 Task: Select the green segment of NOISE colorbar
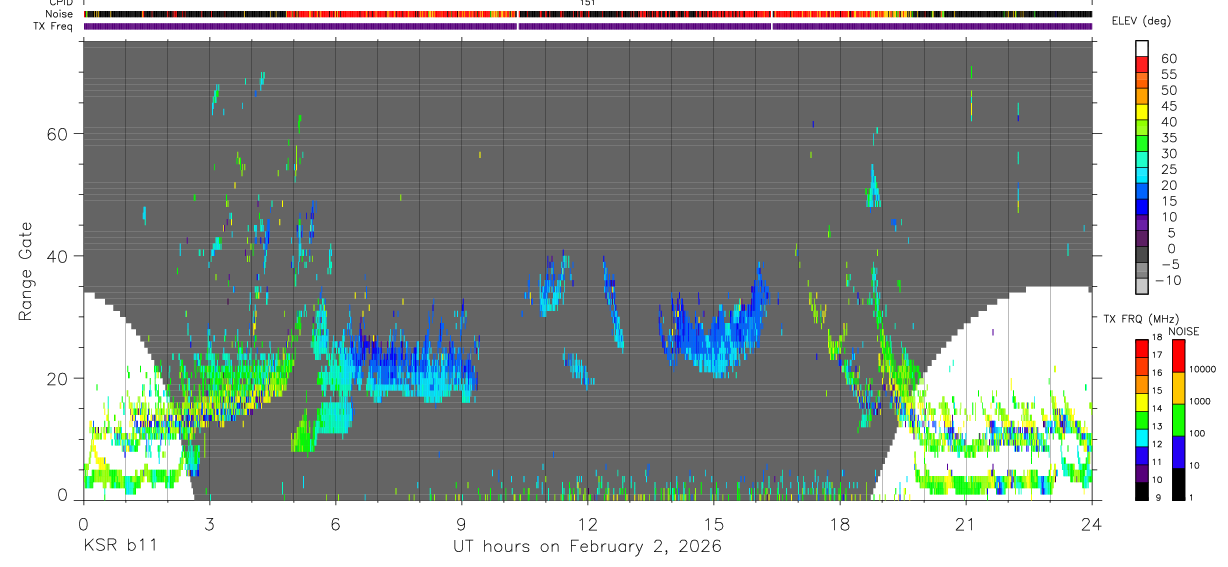pos(1178,420)
